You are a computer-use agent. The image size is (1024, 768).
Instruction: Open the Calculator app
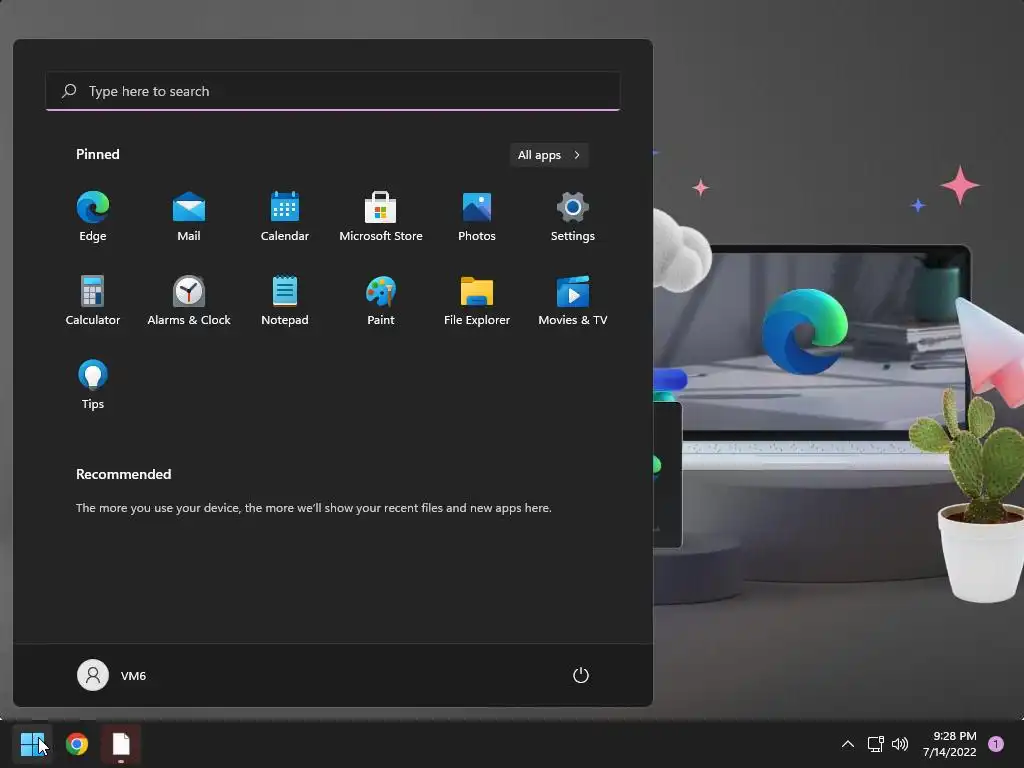[93, 300]
